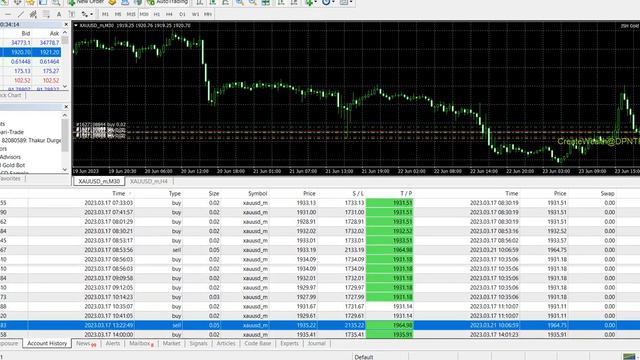Viewport: 640px width, 360px height.
Task: Switch chart to bar chart style
Action: (200, 2)
